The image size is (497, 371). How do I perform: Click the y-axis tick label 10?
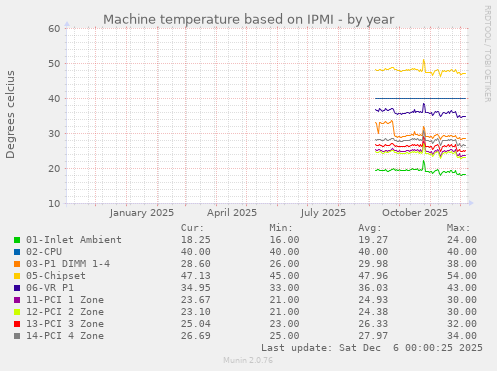tap(54, 204)
